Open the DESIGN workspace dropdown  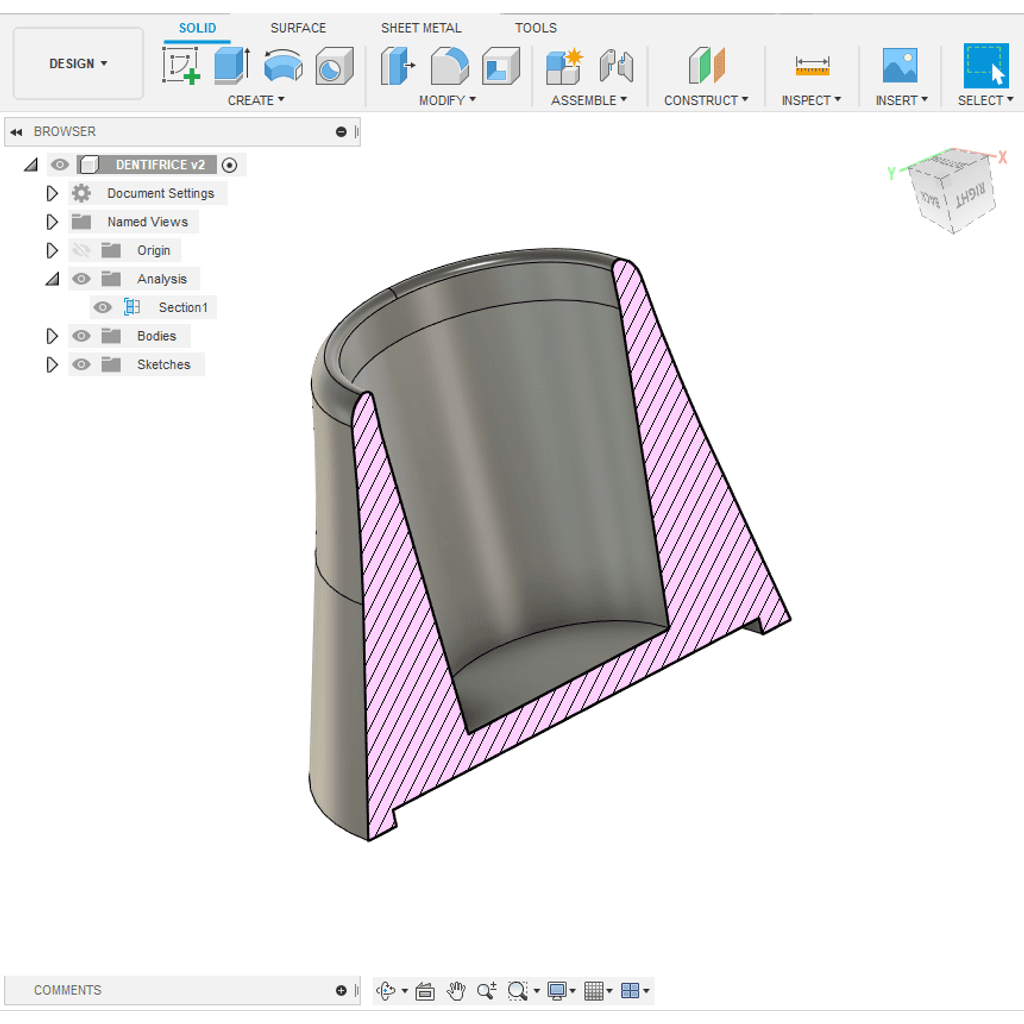(78, 63)
